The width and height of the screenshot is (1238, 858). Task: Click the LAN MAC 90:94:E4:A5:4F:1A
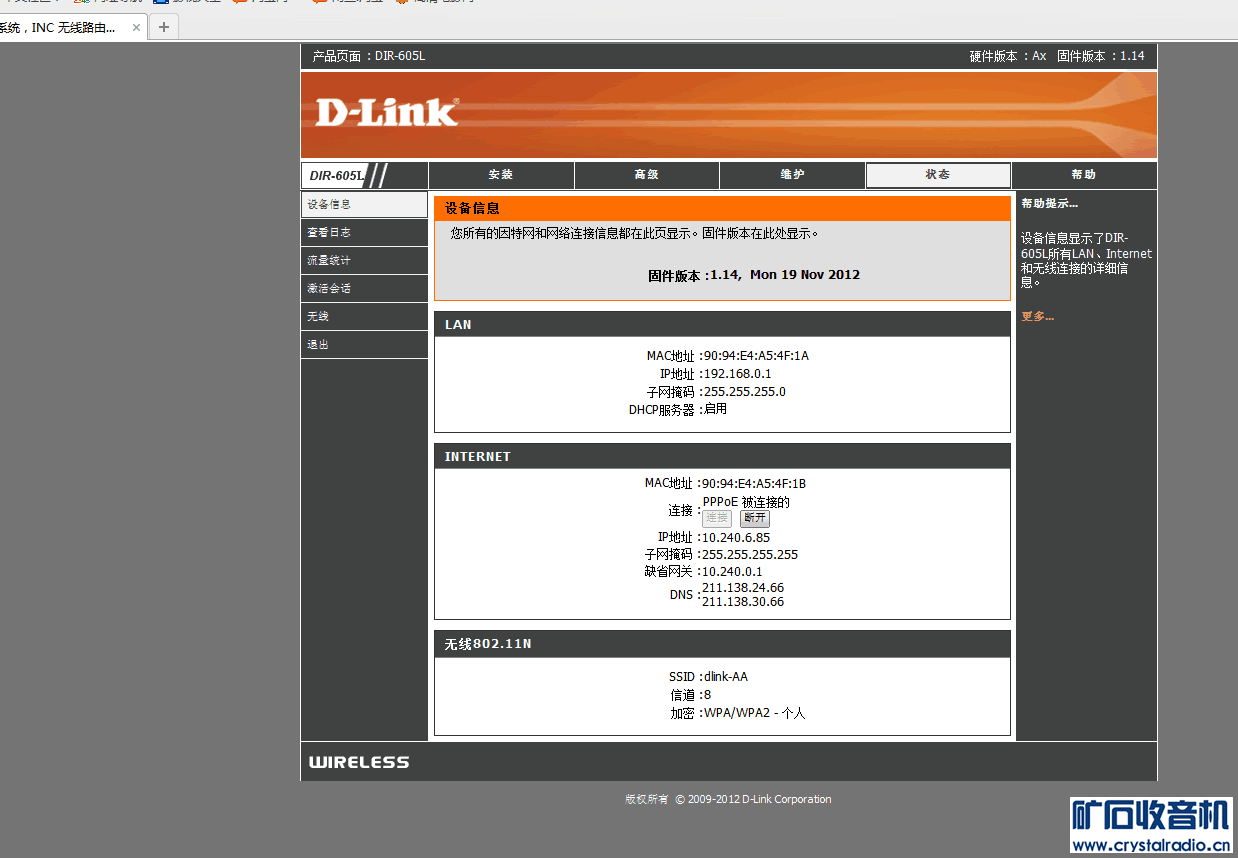756,356
